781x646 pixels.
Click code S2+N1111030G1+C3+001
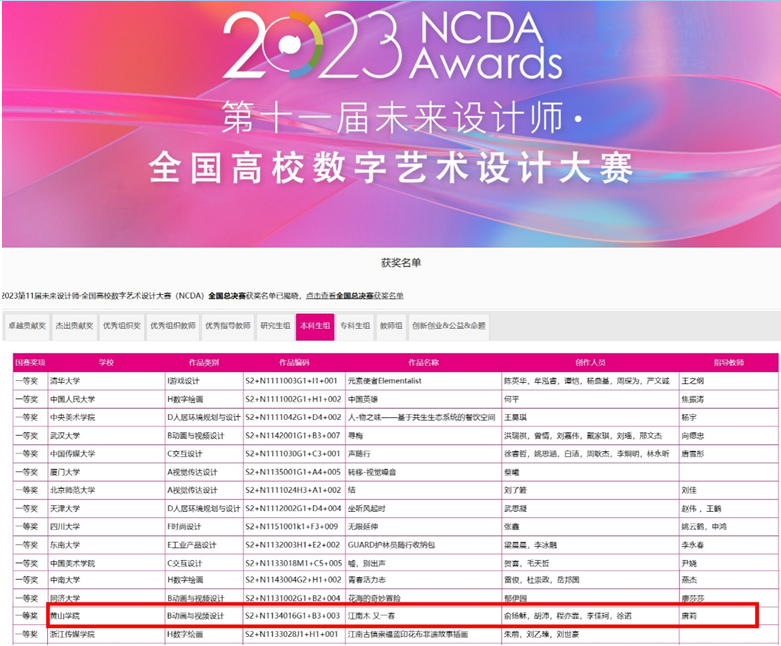tap(292, 454)
